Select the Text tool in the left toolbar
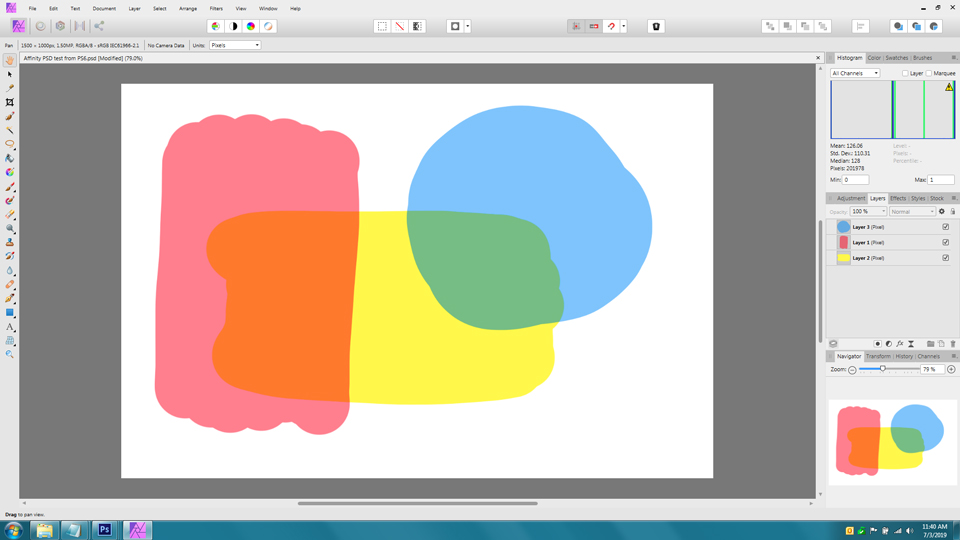Screen dimensions: 960x540 [x=10, y=327]
